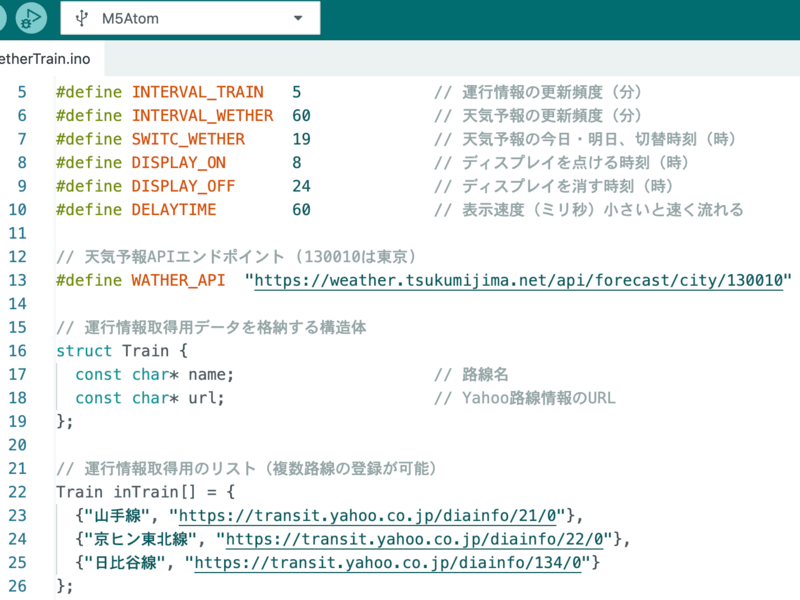The width and height of the screenshot is (800, 600).
Task: Click the Upload arrow button at left edge
Action: 3,18
